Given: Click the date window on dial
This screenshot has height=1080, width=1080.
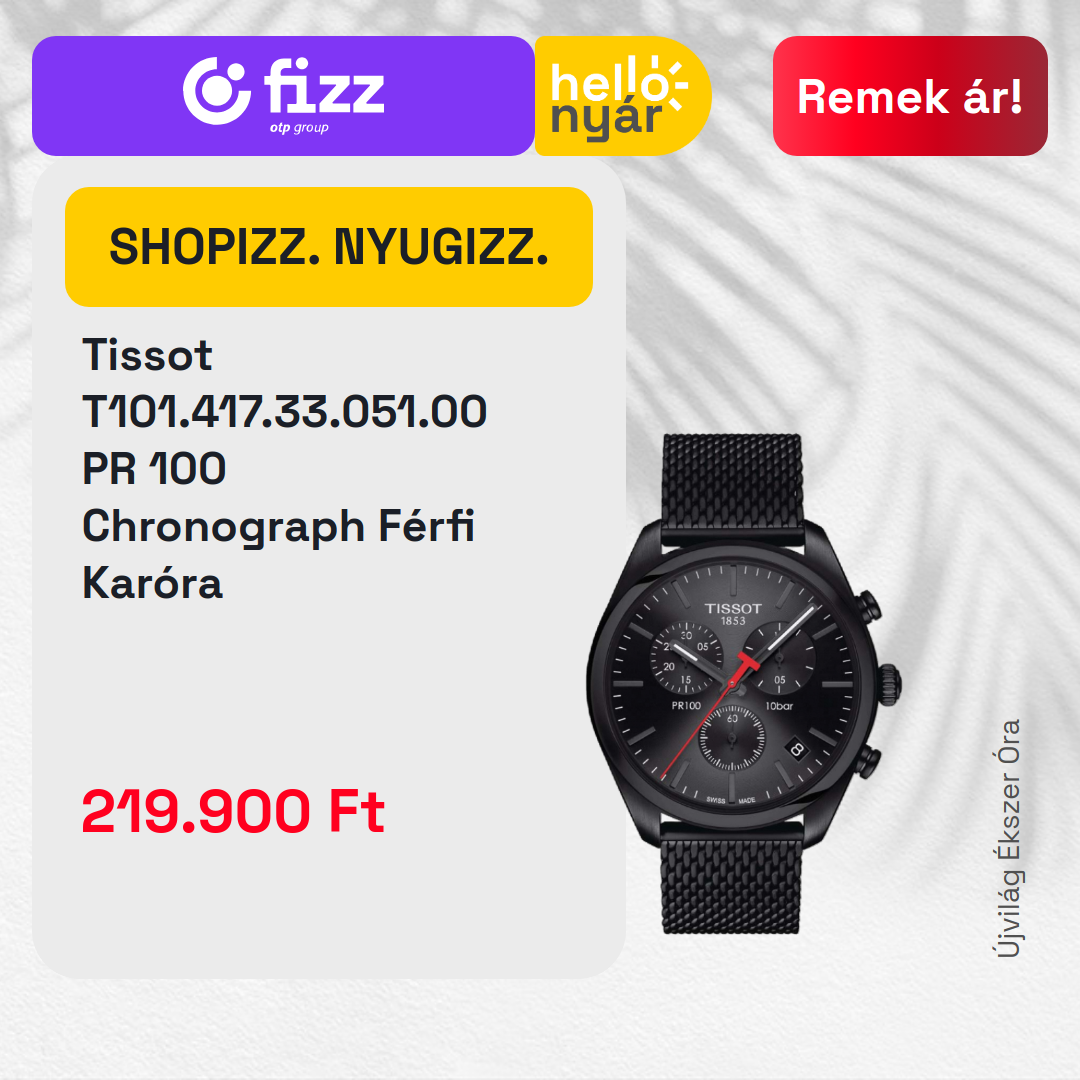Looking at the screenshot, I should click(797, 749).
